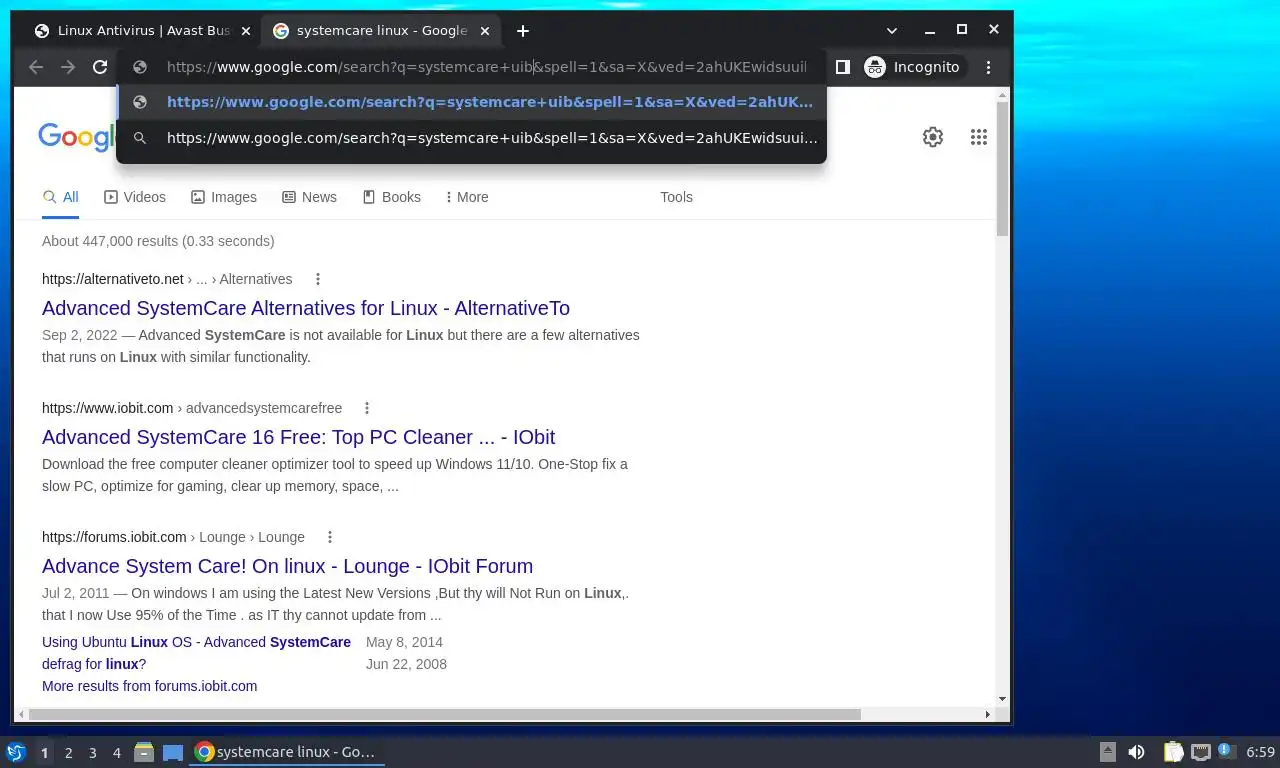1280x768 pixels.
Task: Expand the More search filters menu
Action: [x=467, y=197]
